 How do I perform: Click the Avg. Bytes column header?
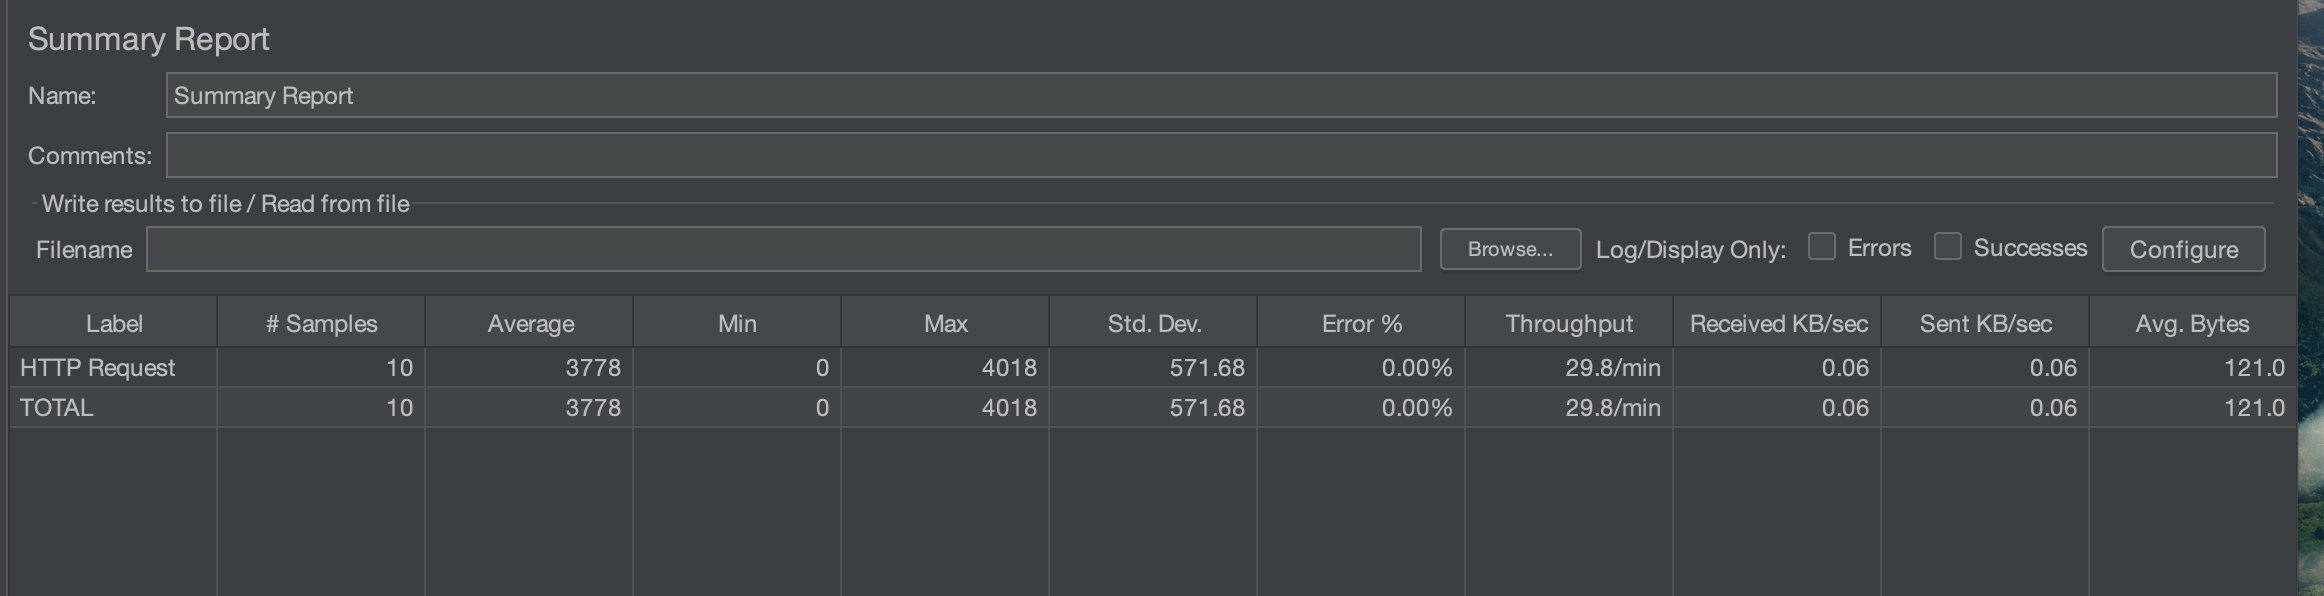pos(2192,324)
